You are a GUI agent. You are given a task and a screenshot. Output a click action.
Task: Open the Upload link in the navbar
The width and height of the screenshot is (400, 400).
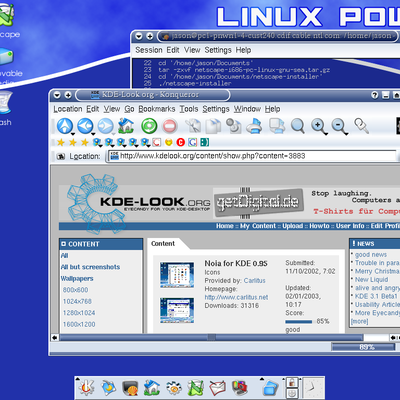click(x=292, y=226)
